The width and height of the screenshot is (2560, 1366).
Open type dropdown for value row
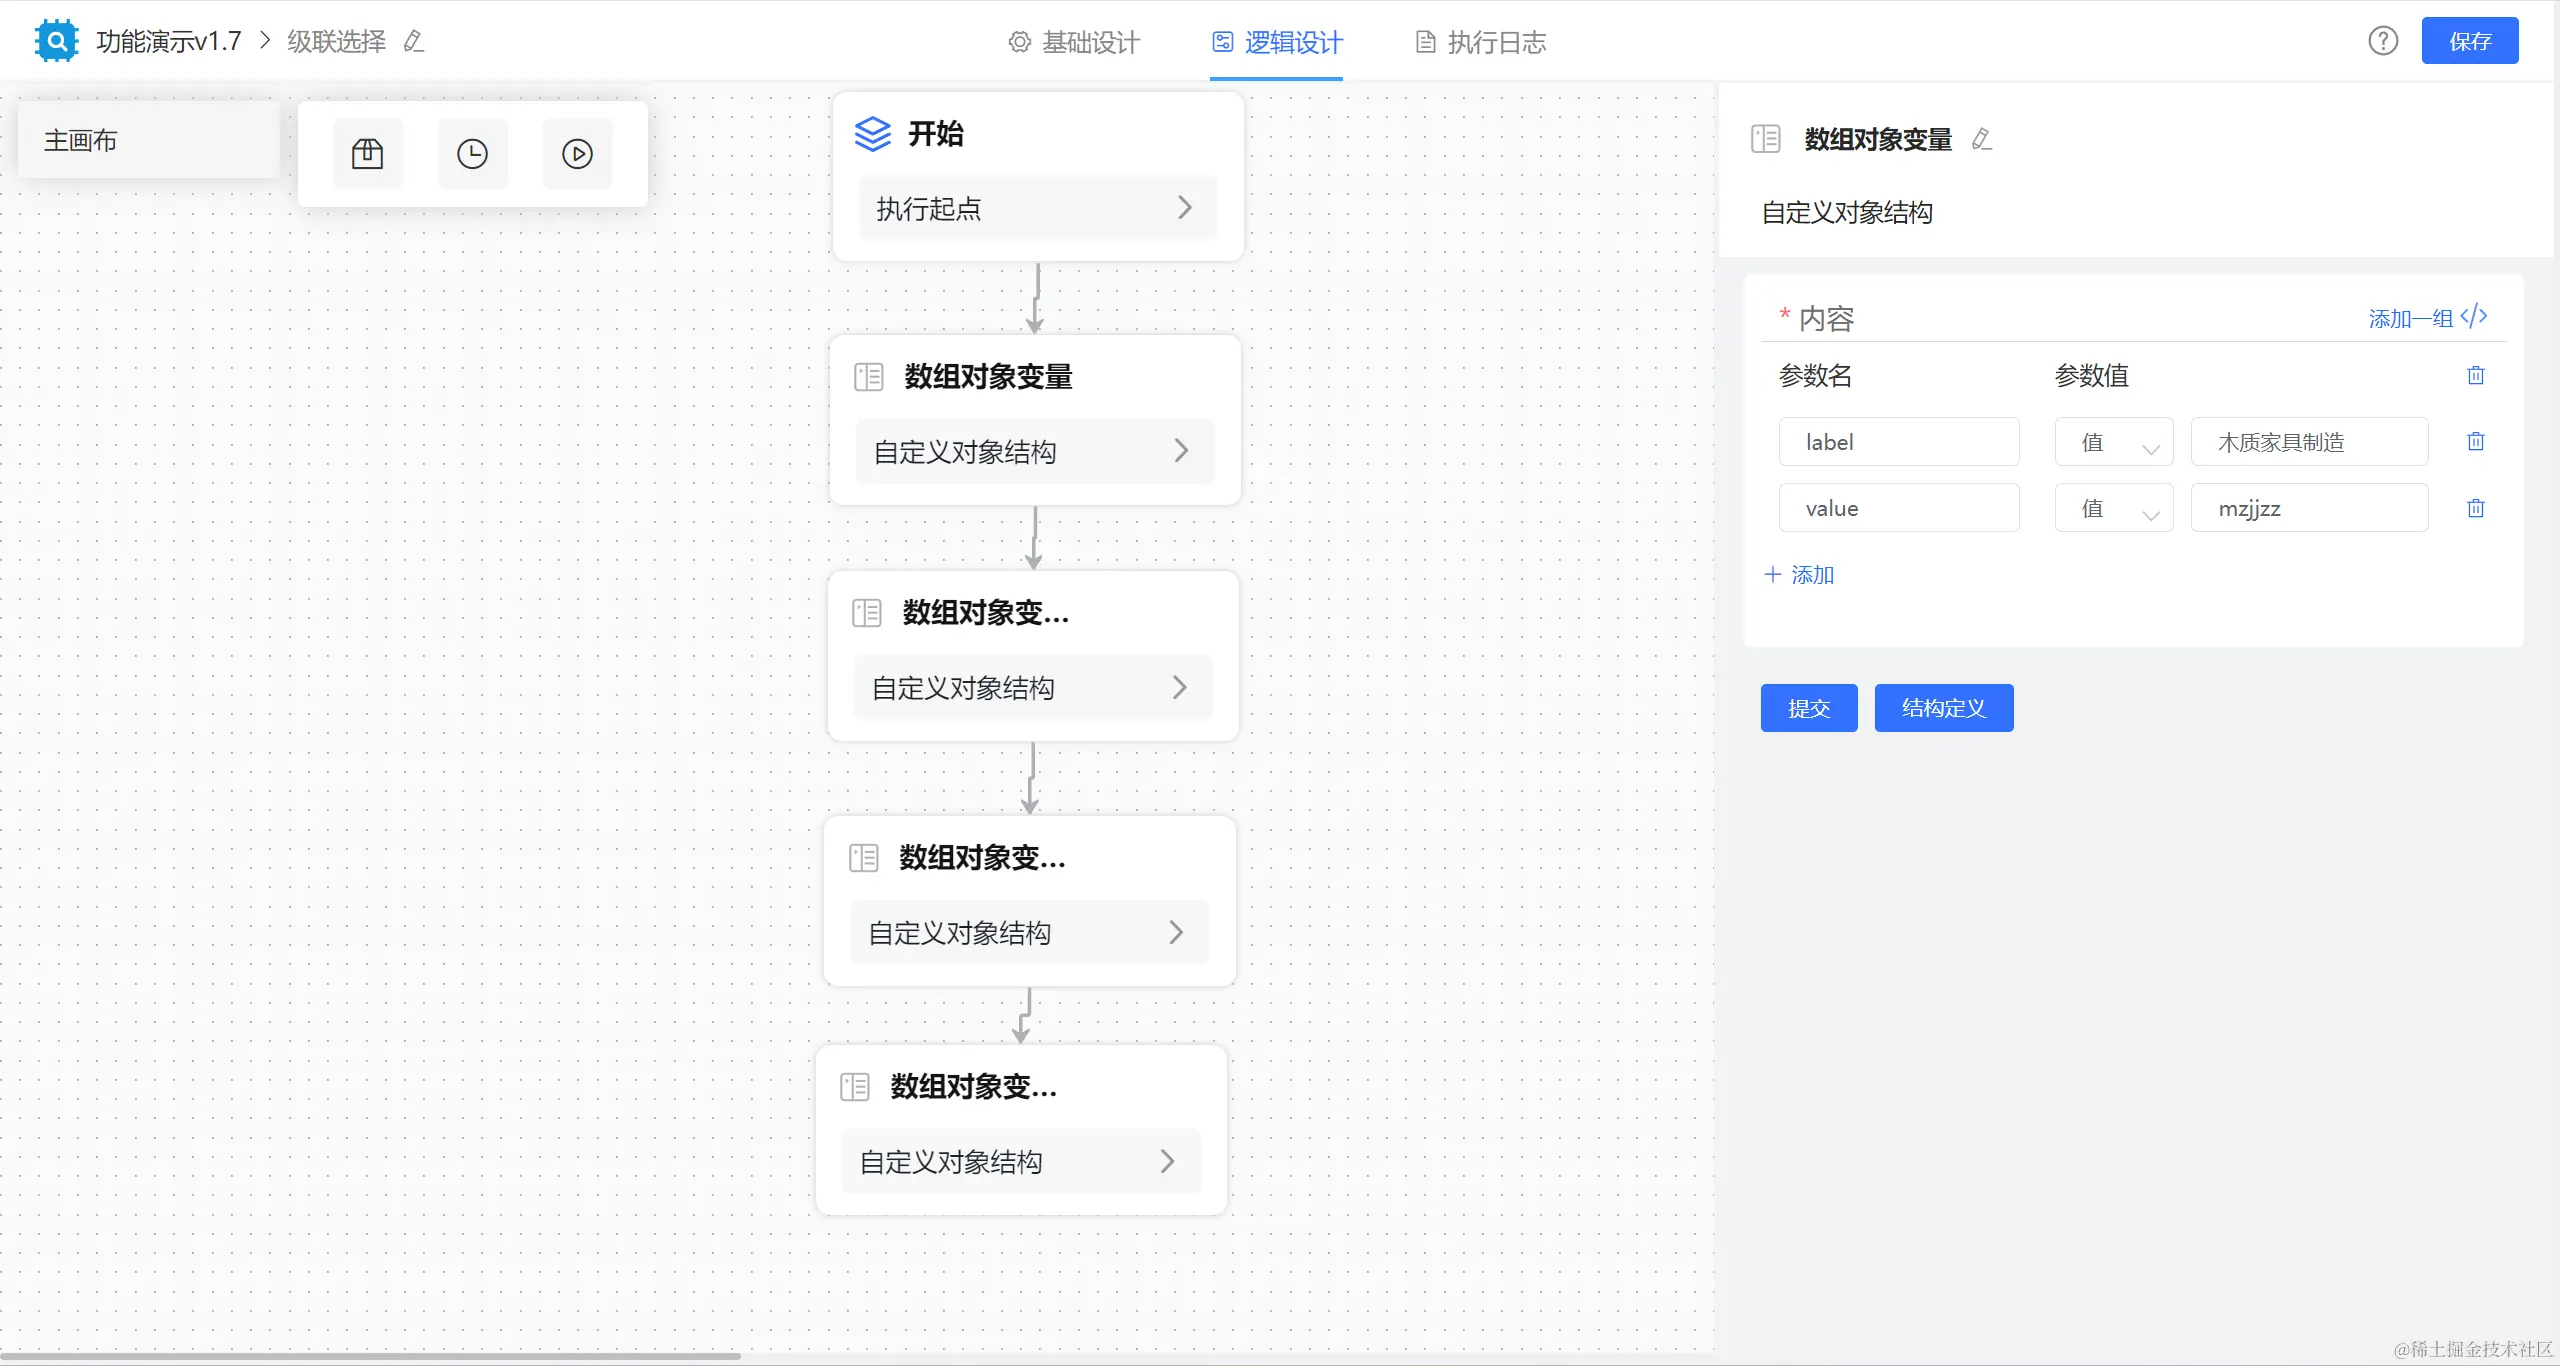2113,508
